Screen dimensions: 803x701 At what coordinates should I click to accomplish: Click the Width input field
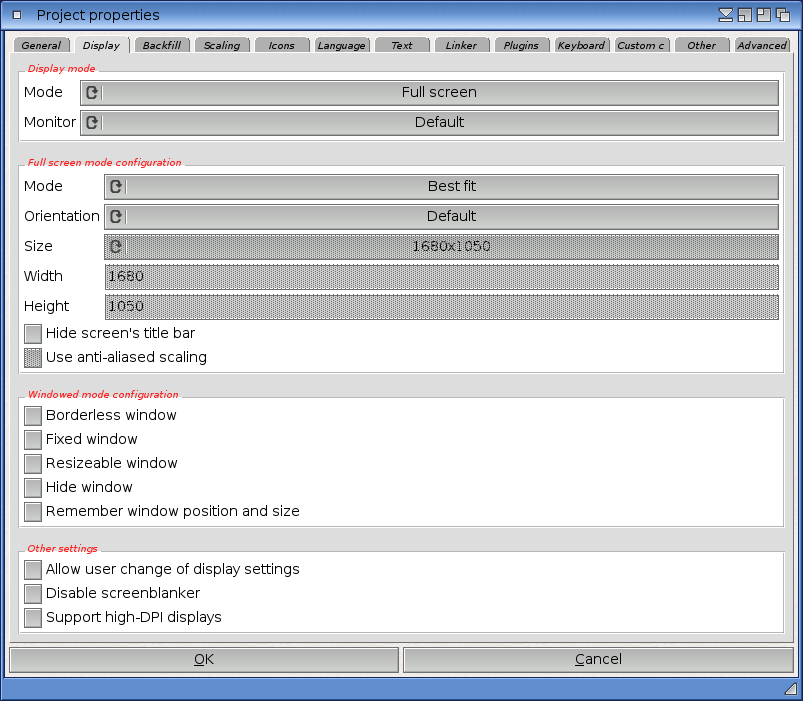pos(441,277)
